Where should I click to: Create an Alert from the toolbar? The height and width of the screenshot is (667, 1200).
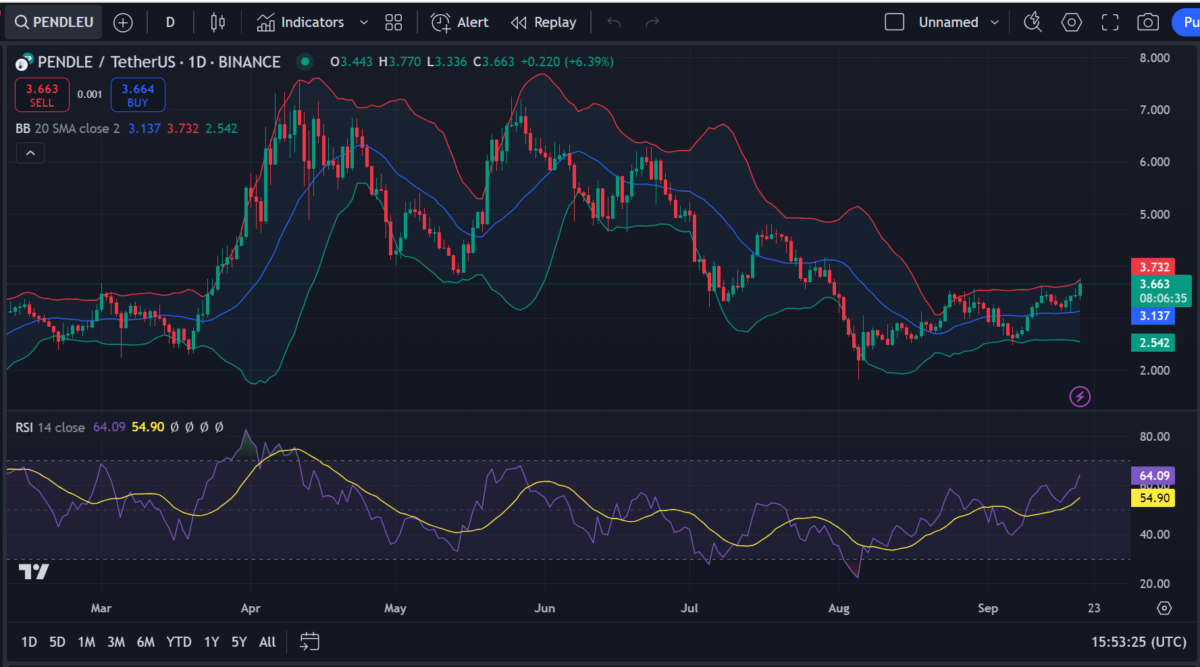click(x=459, y=22)
